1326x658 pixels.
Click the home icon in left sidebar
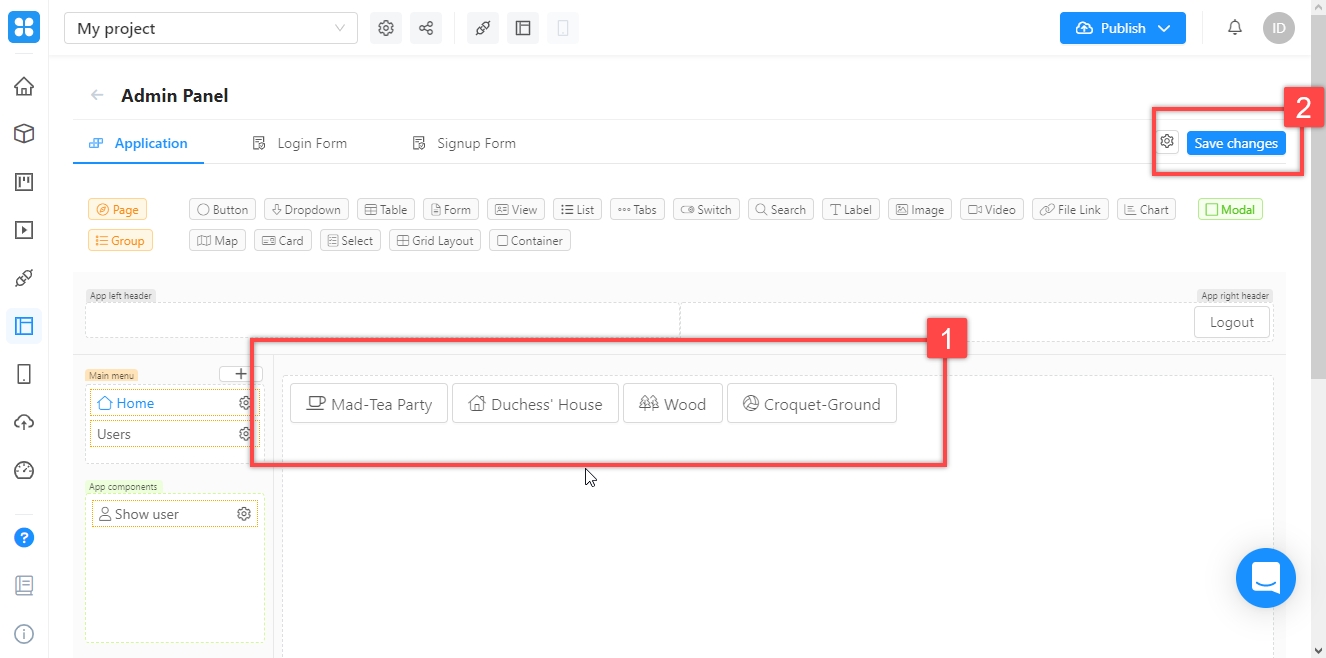pos(24,86)
